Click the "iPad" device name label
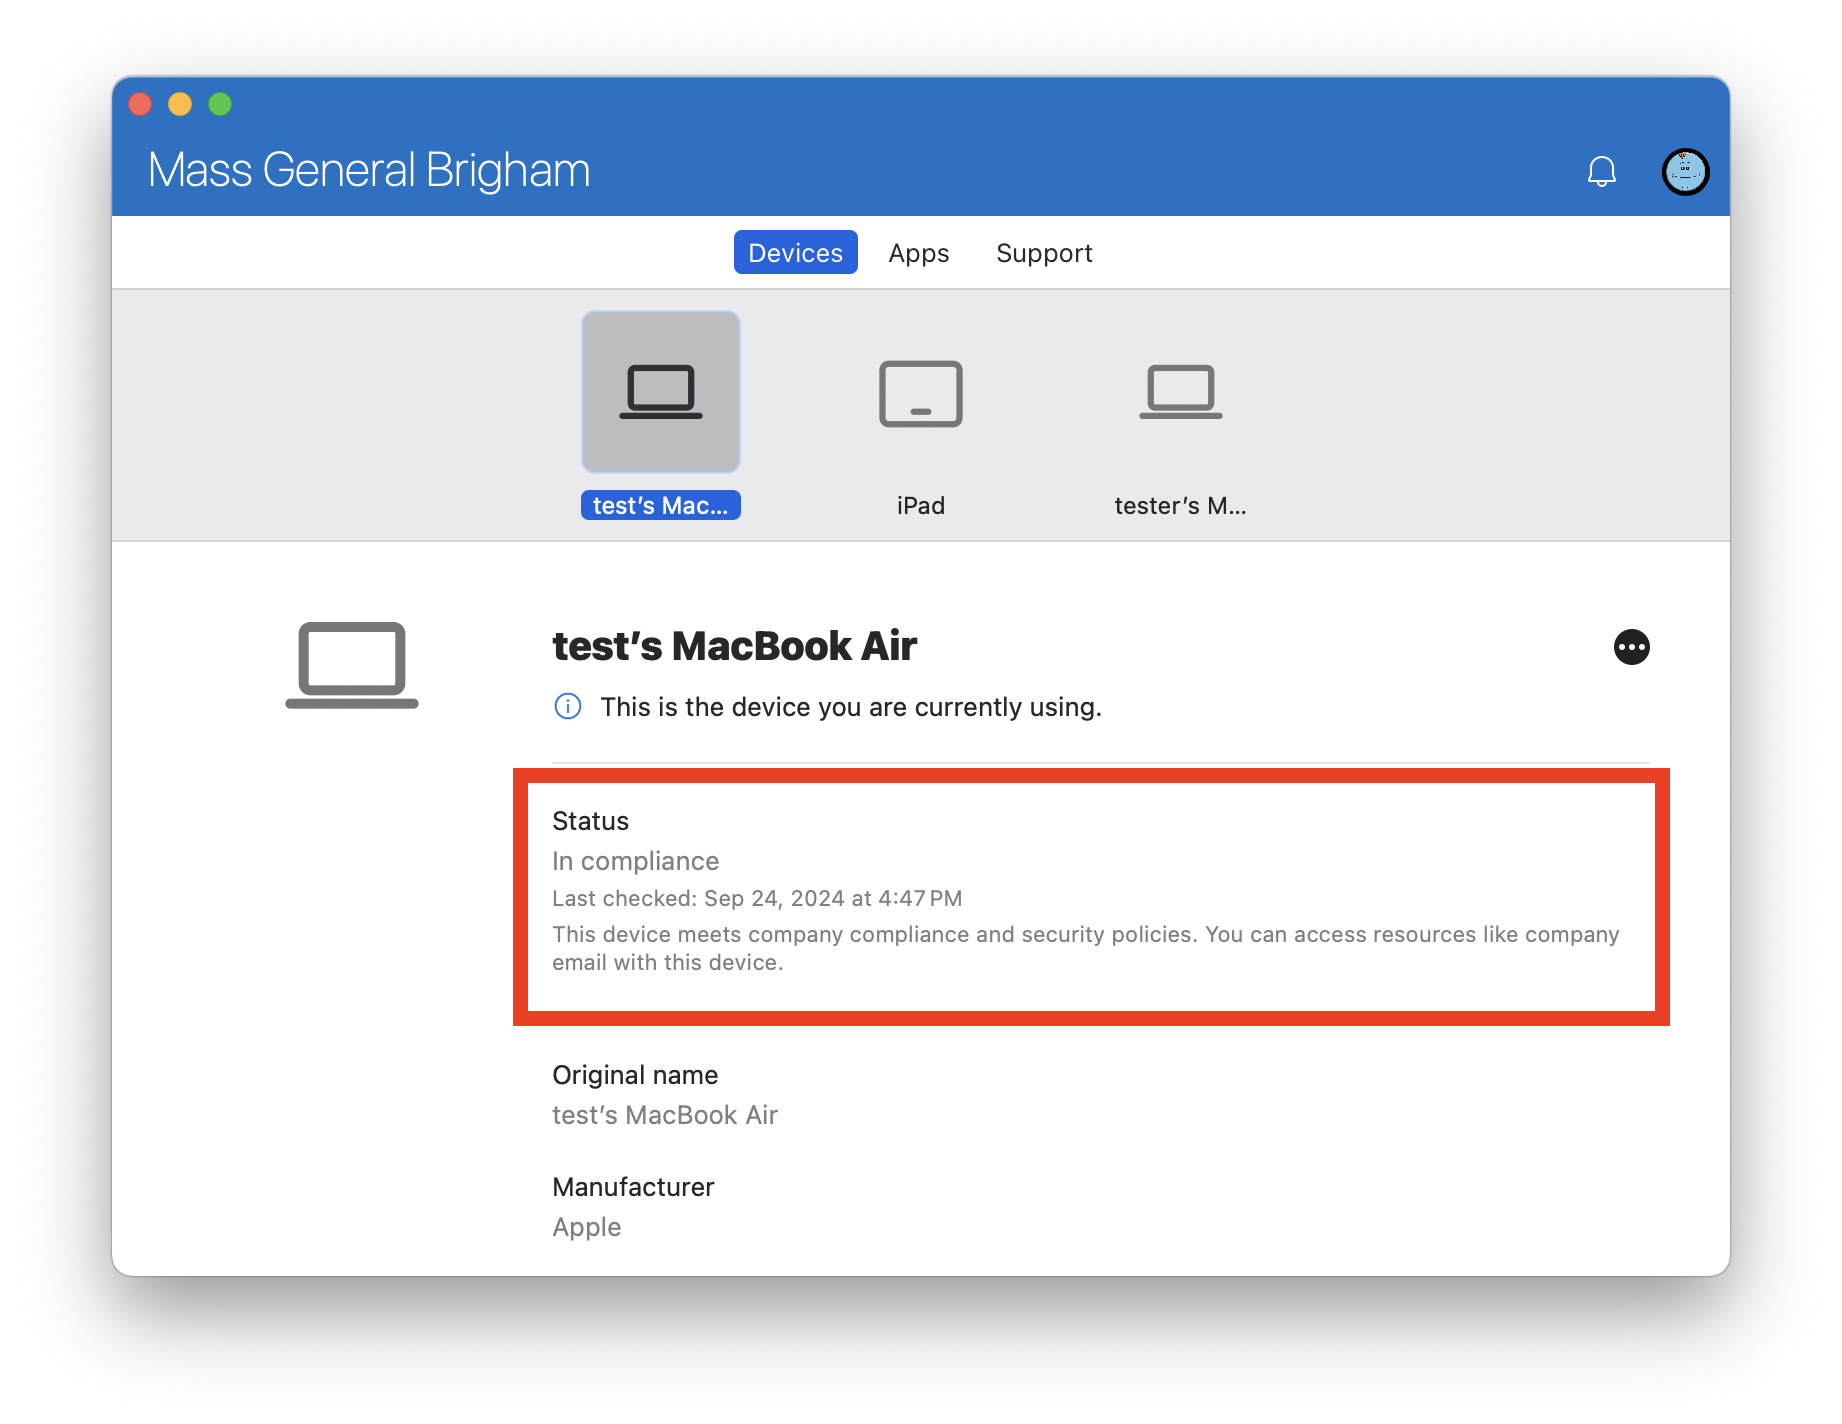 point(920,506)
